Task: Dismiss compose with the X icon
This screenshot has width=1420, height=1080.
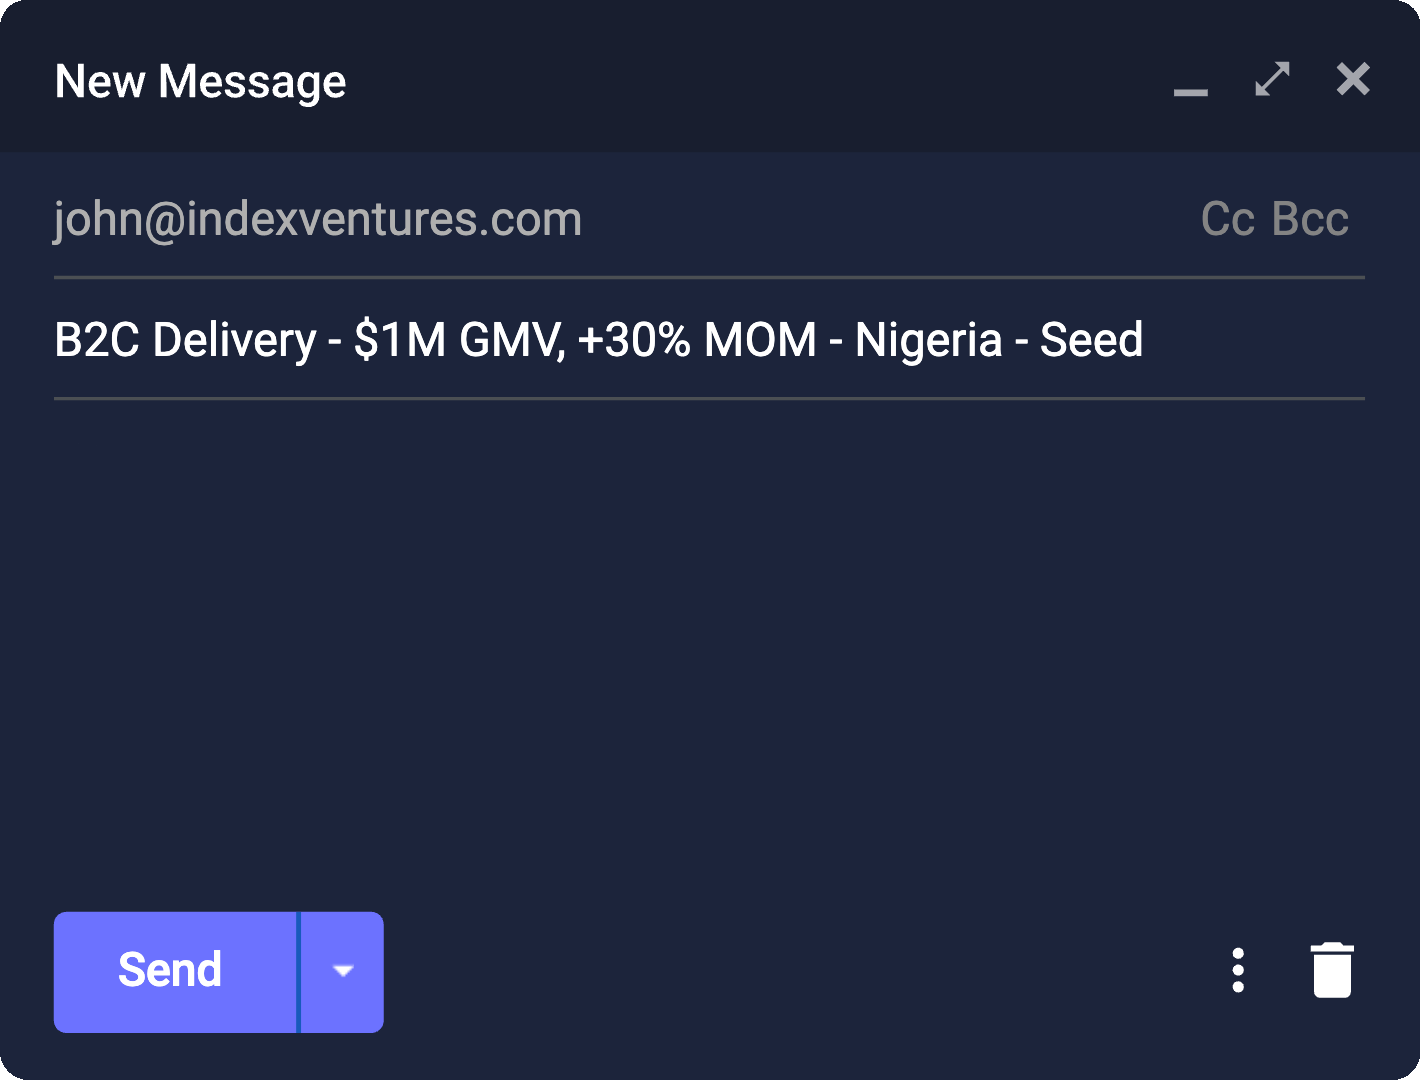Action: pyautogui.click(x=1353, y=79)
